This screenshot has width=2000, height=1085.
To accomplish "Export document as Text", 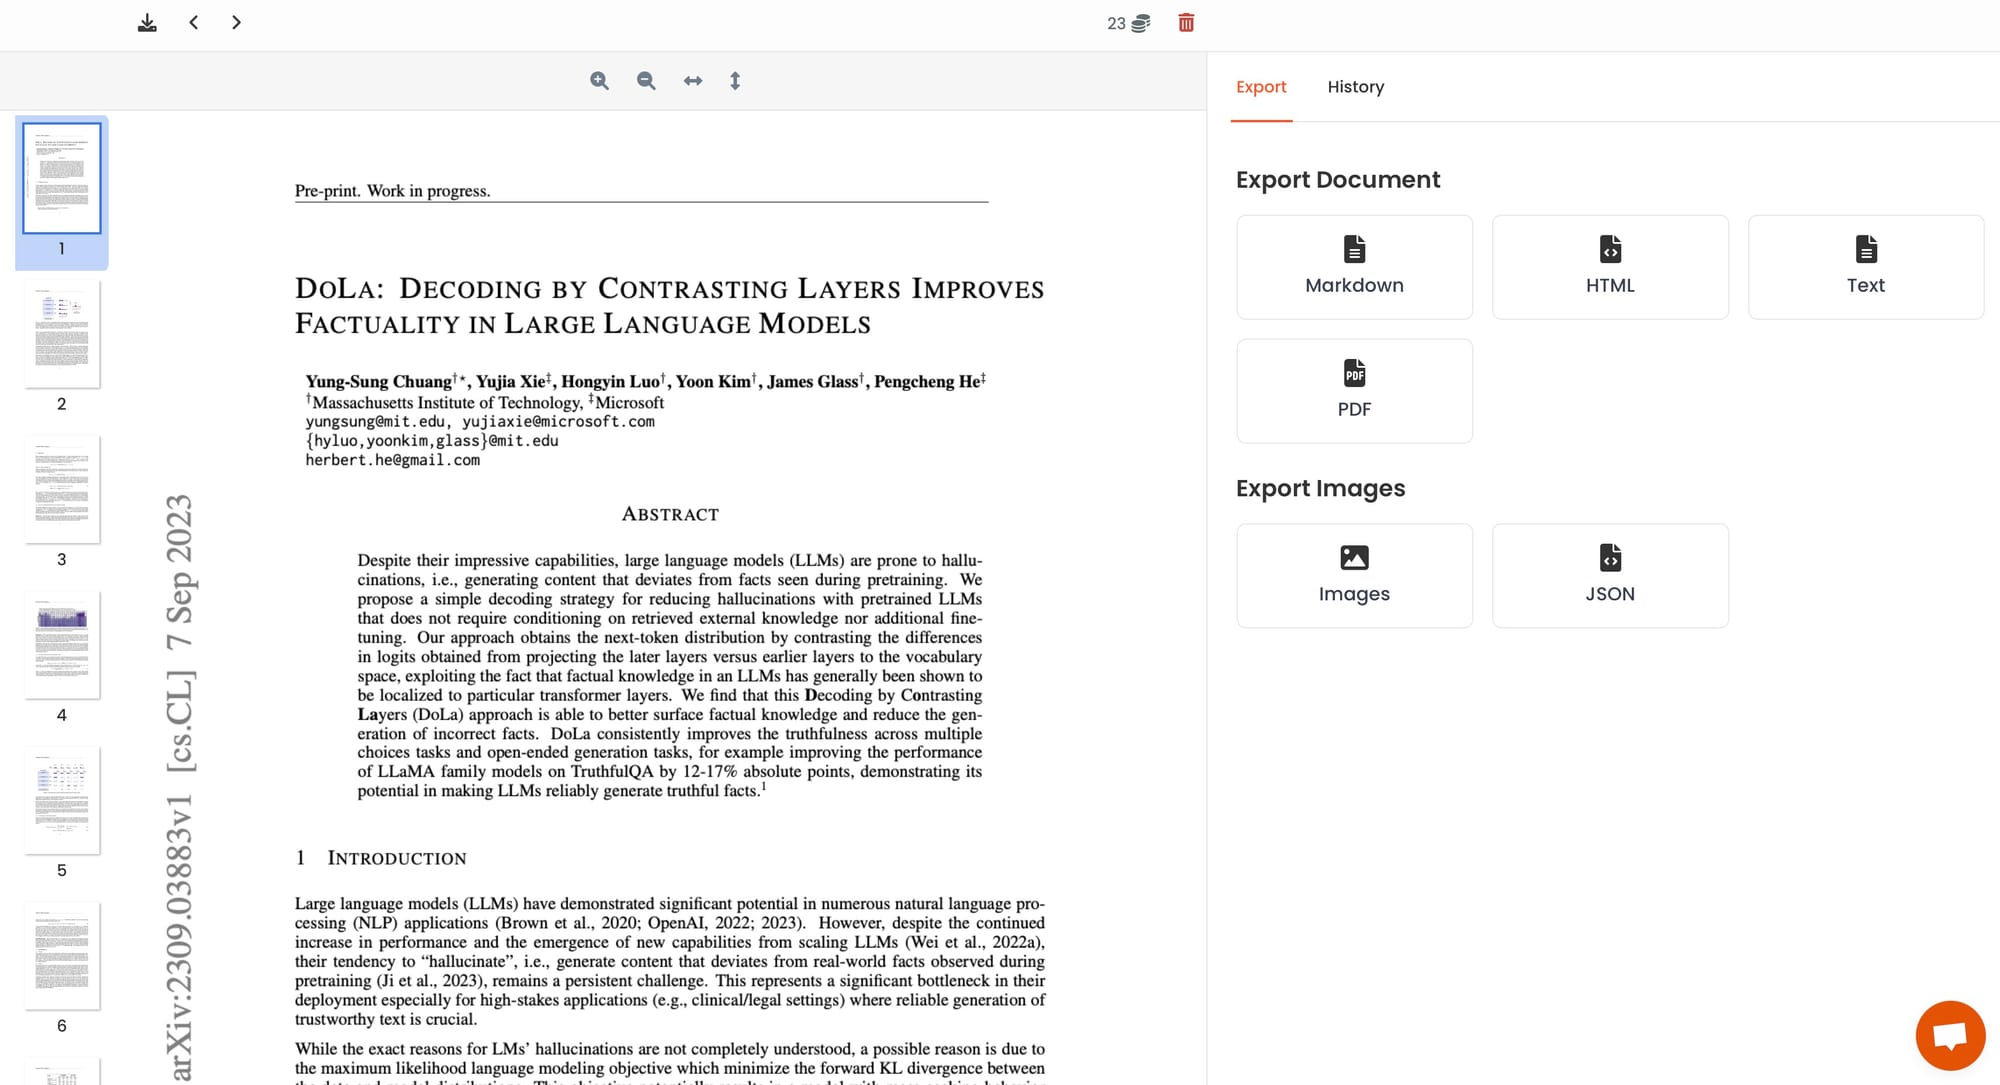I will tap(1865, 267).
